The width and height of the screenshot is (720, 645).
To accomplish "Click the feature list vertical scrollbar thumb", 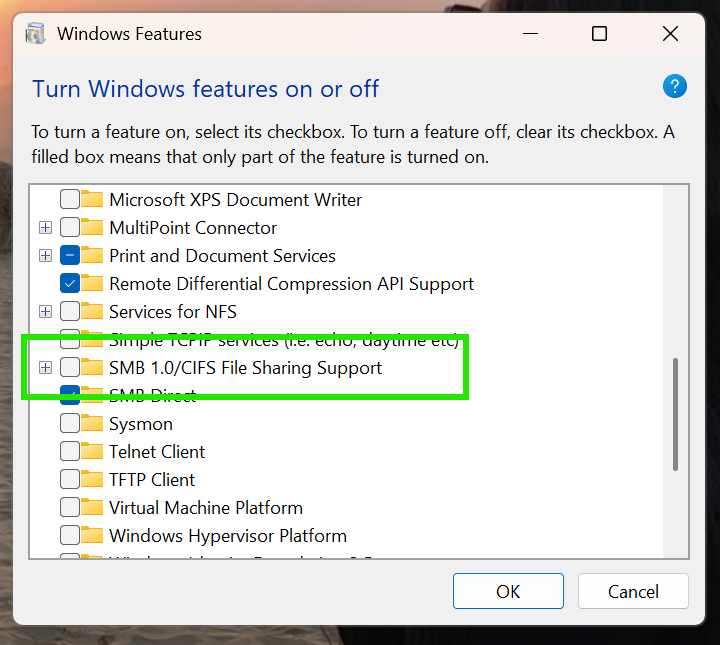I will tap(675, 414).
